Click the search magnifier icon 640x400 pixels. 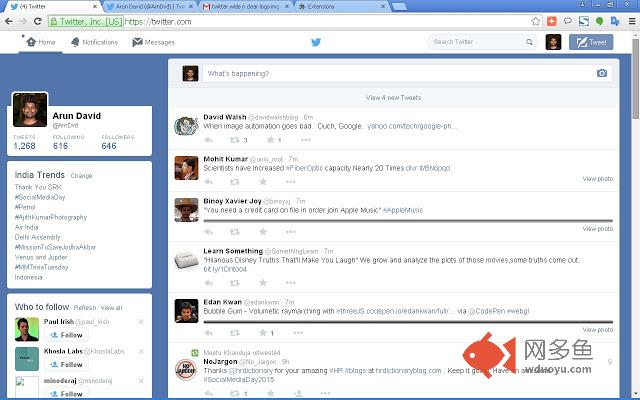tap(529, 42)
